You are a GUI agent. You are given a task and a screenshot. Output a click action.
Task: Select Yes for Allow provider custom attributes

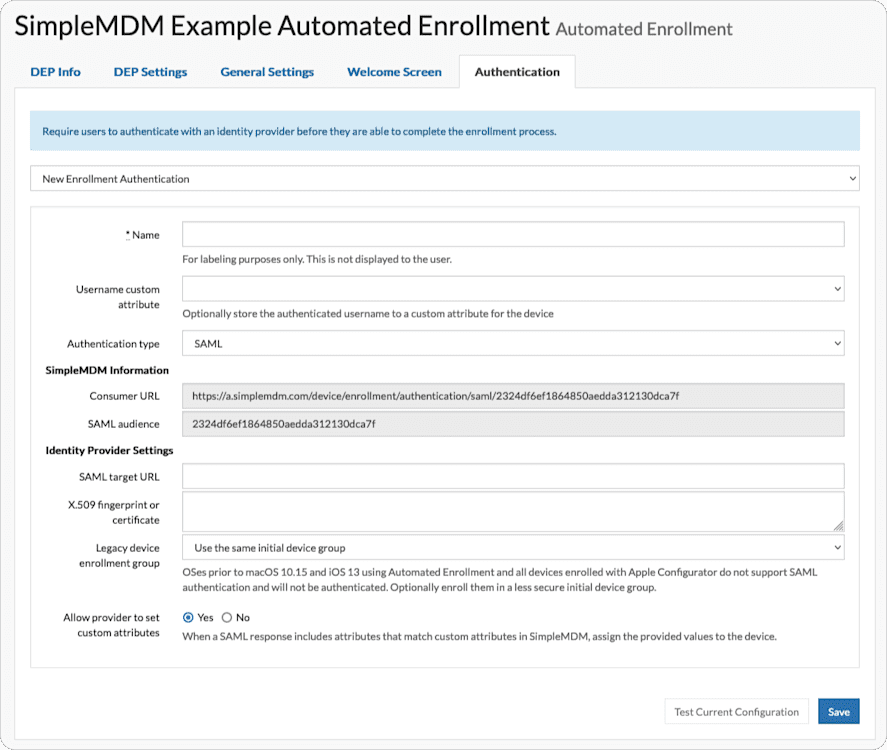tap(188, 618)
